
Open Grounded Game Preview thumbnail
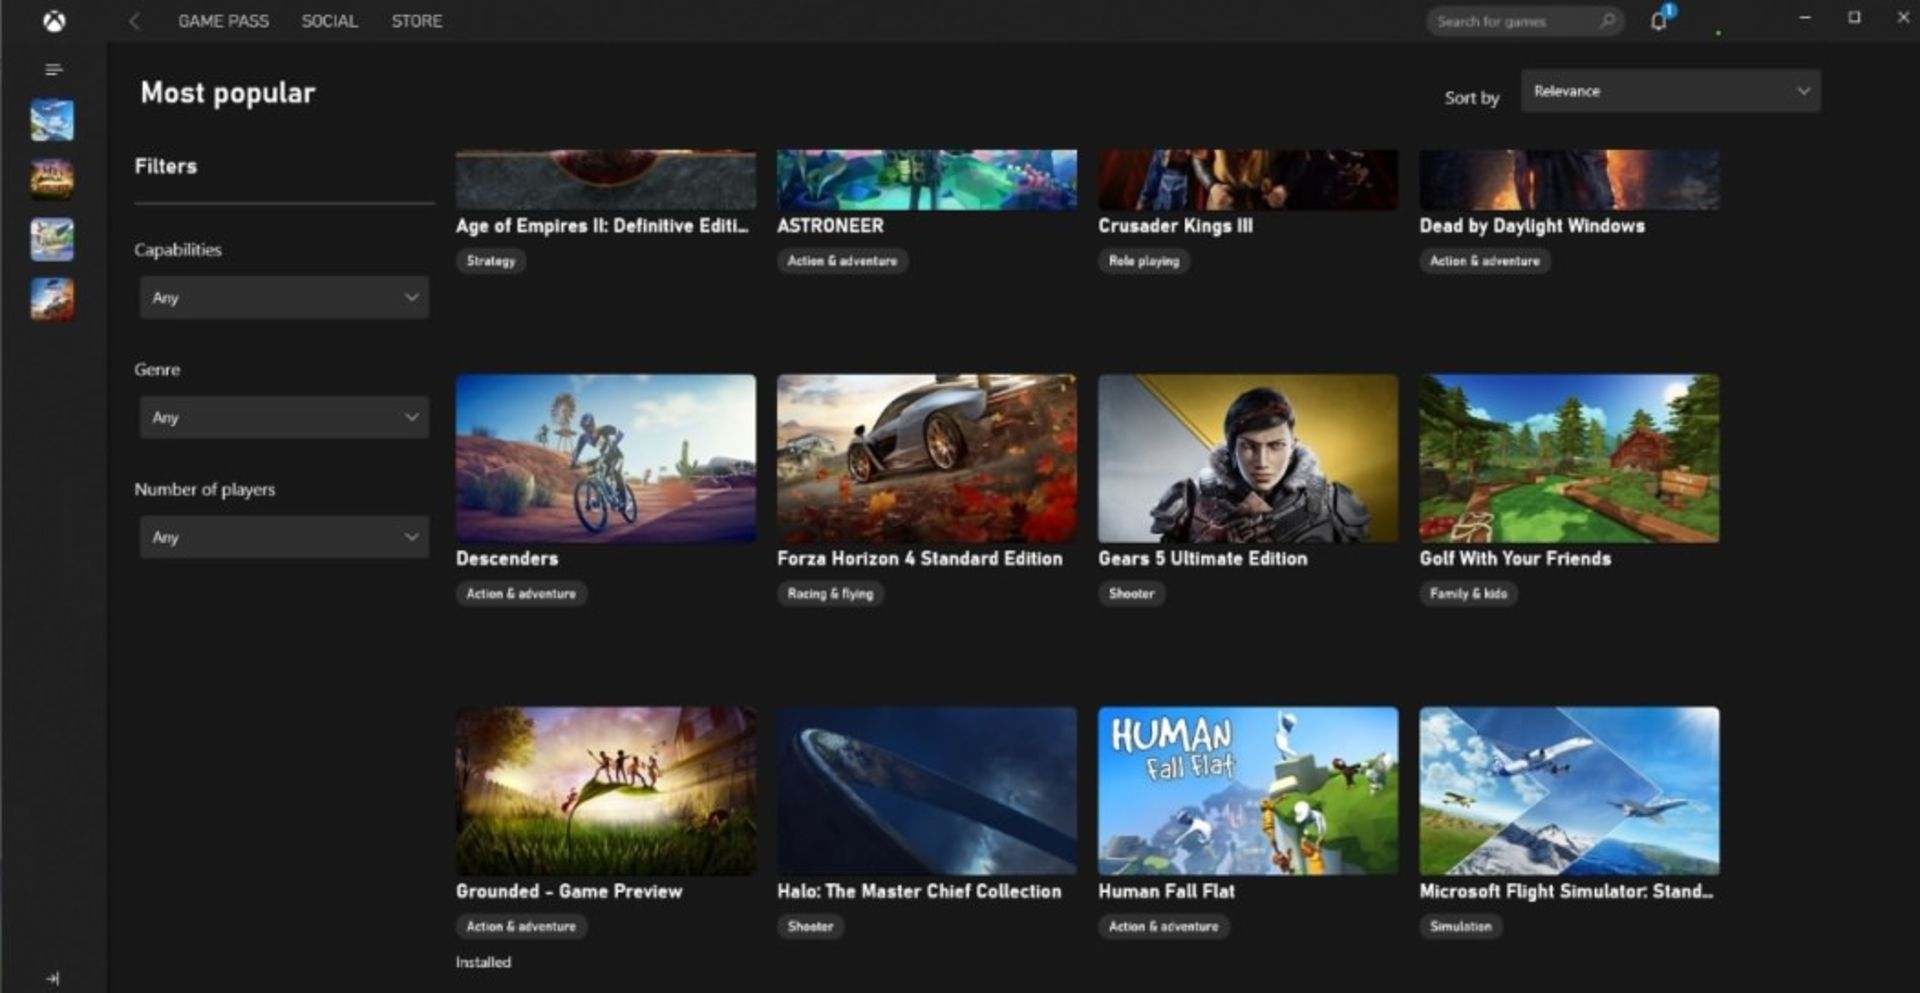point(606,791)
